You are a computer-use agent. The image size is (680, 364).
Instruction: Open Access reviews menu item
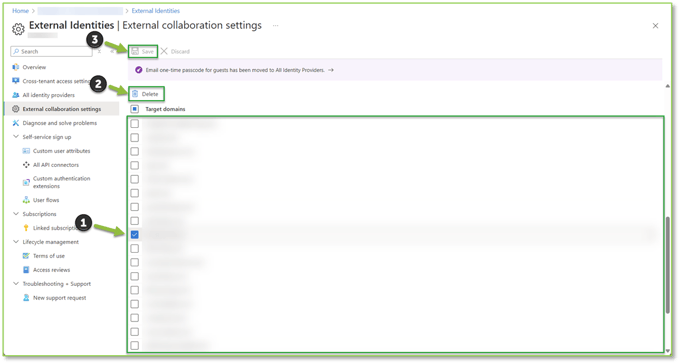click(51, 270)
